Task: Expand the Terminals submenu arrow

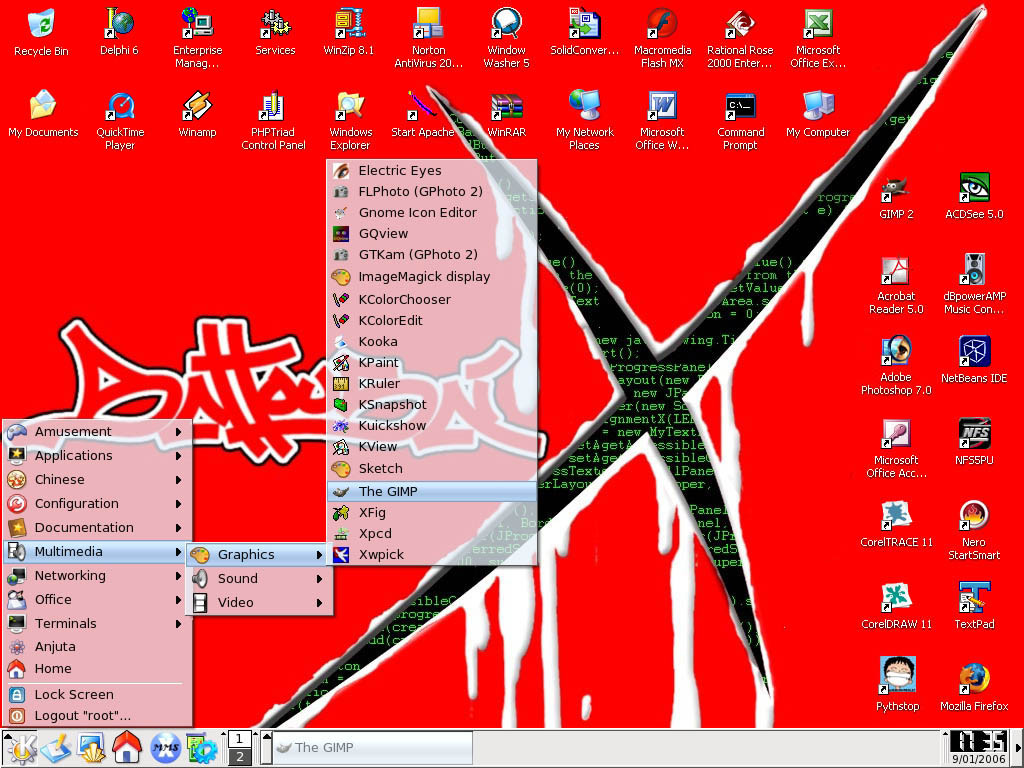Action: coord(178,624)
